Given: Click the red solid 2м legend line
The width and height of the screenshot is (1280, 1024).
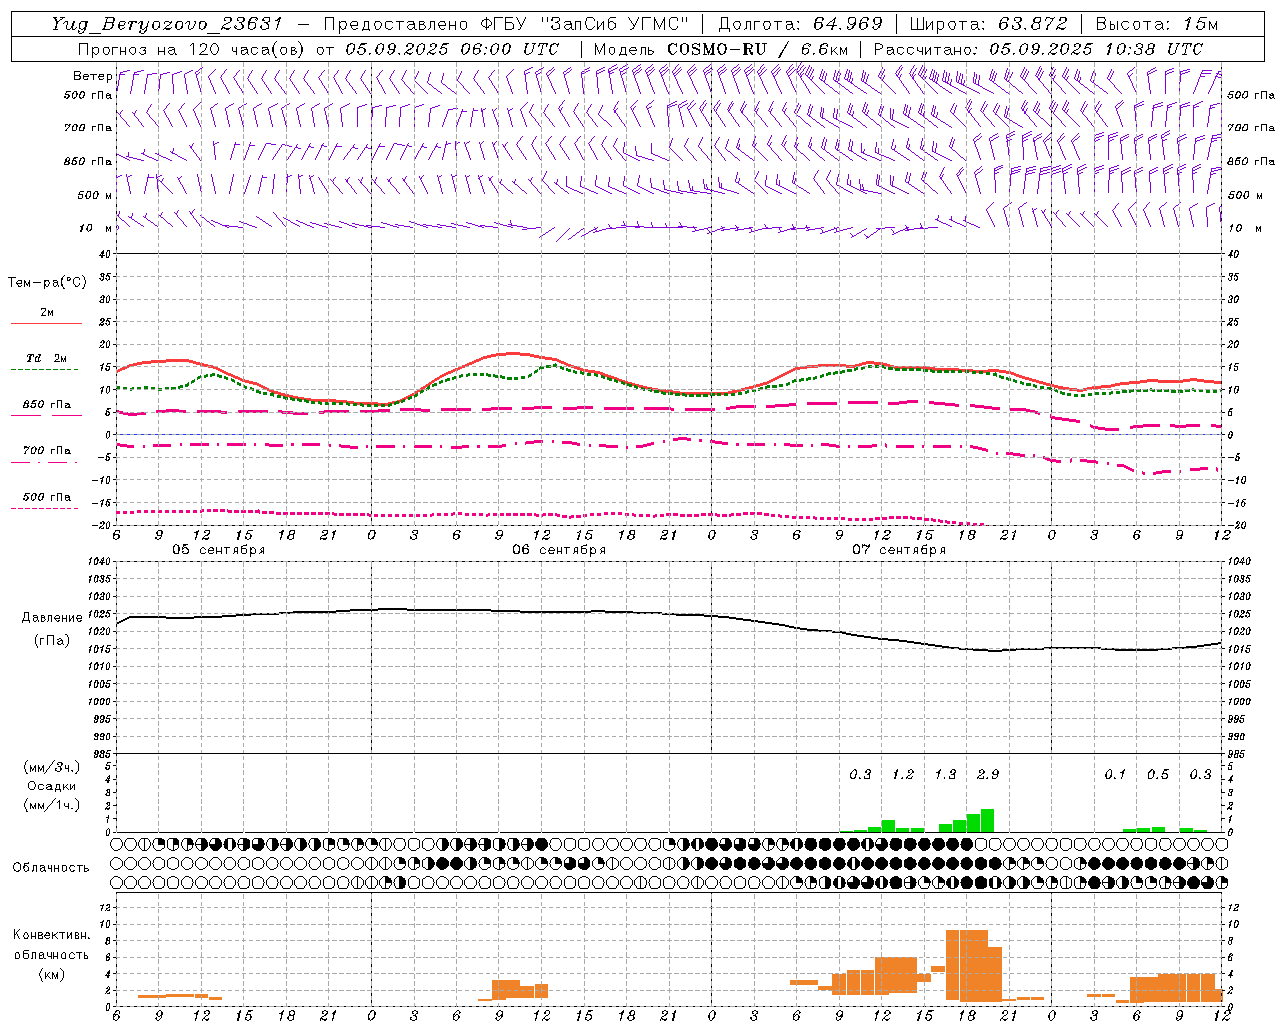Looking at the screenshot, I should pos(46,324).
